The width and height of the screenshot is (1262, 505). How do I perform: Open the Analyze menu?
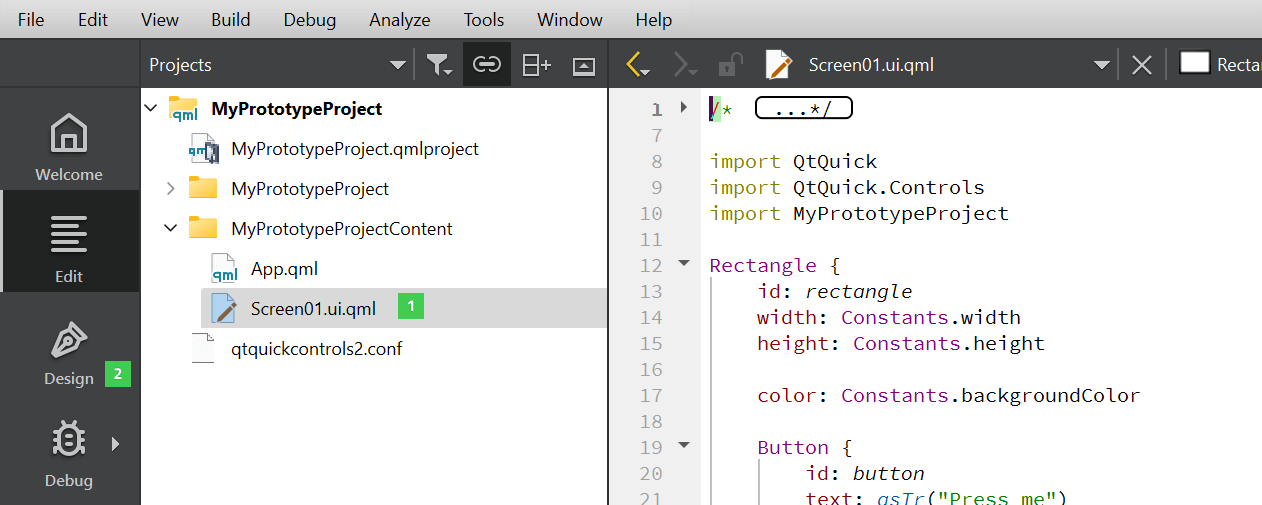coord(399,20)
